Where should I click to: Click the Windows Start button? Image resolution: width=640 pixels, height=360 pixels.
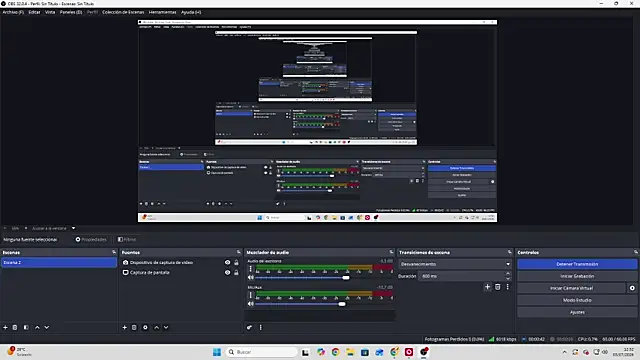coord(217,352)
